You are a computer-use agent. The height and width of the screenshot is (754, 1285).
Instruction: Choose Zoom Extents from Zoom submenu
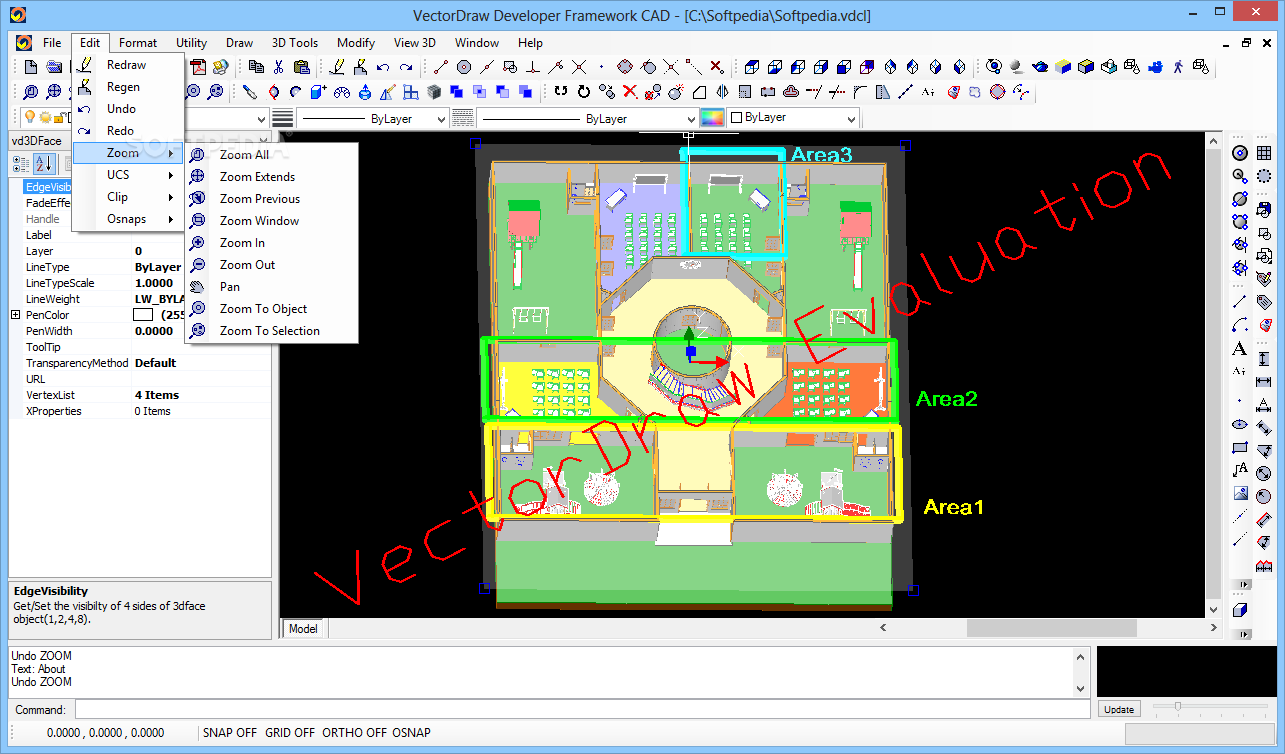(271, 177)
